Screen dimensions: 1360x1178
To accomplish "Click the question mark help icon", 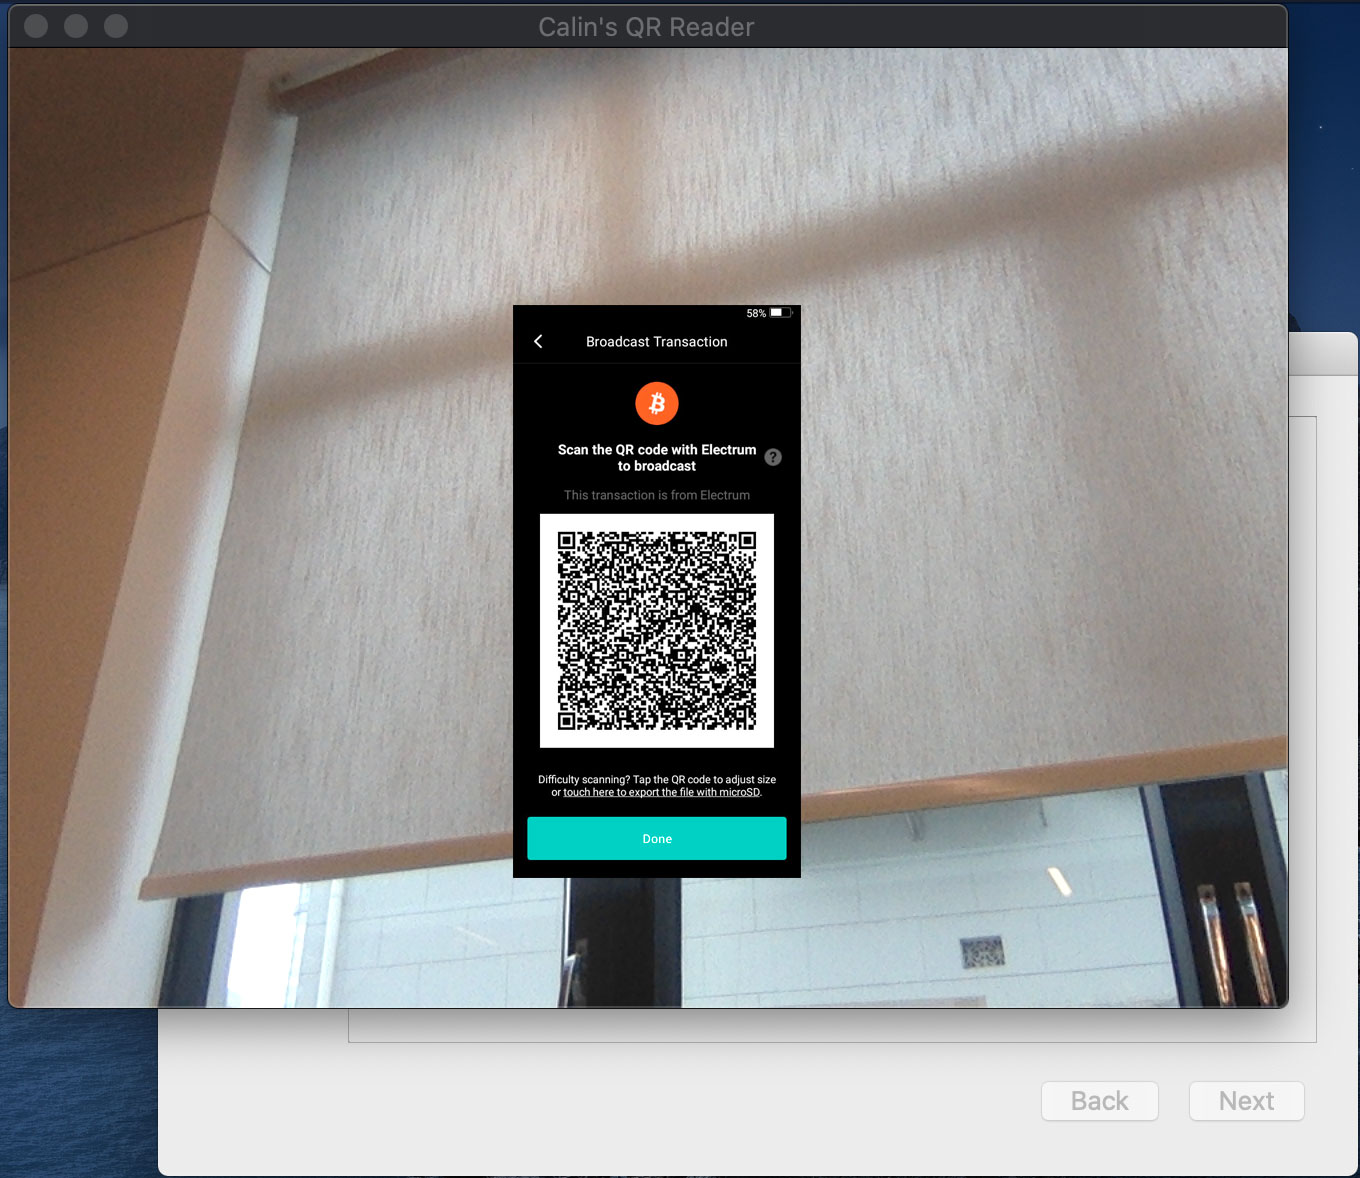I will click(773, 457).
